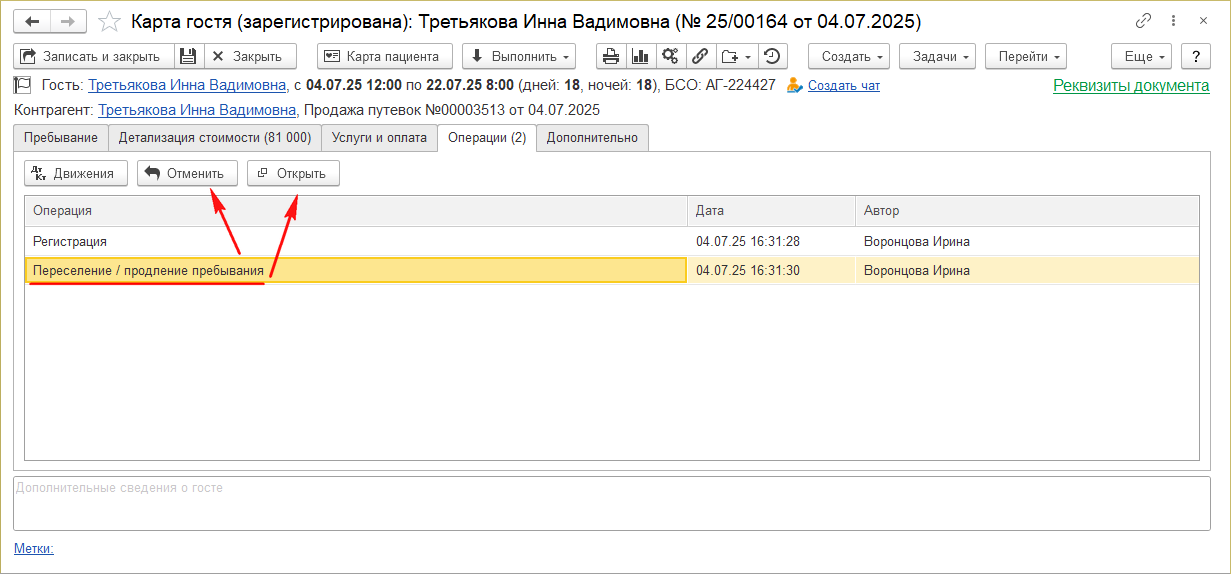Open Карта пациента
The image size is (1231, 574).
(385, 57)
